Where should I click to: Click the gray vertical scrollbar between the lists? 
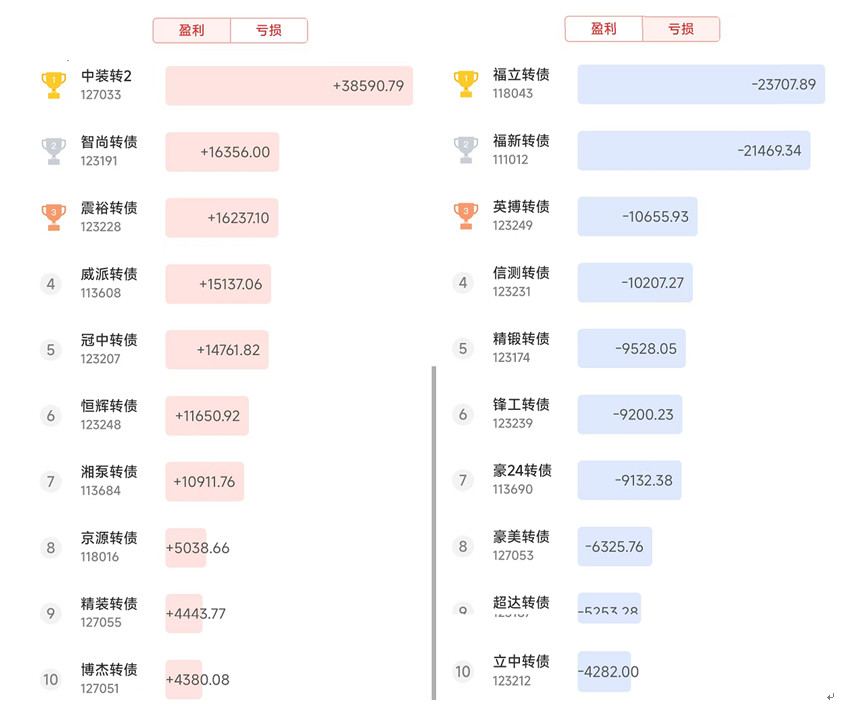(x=434, y=532)
